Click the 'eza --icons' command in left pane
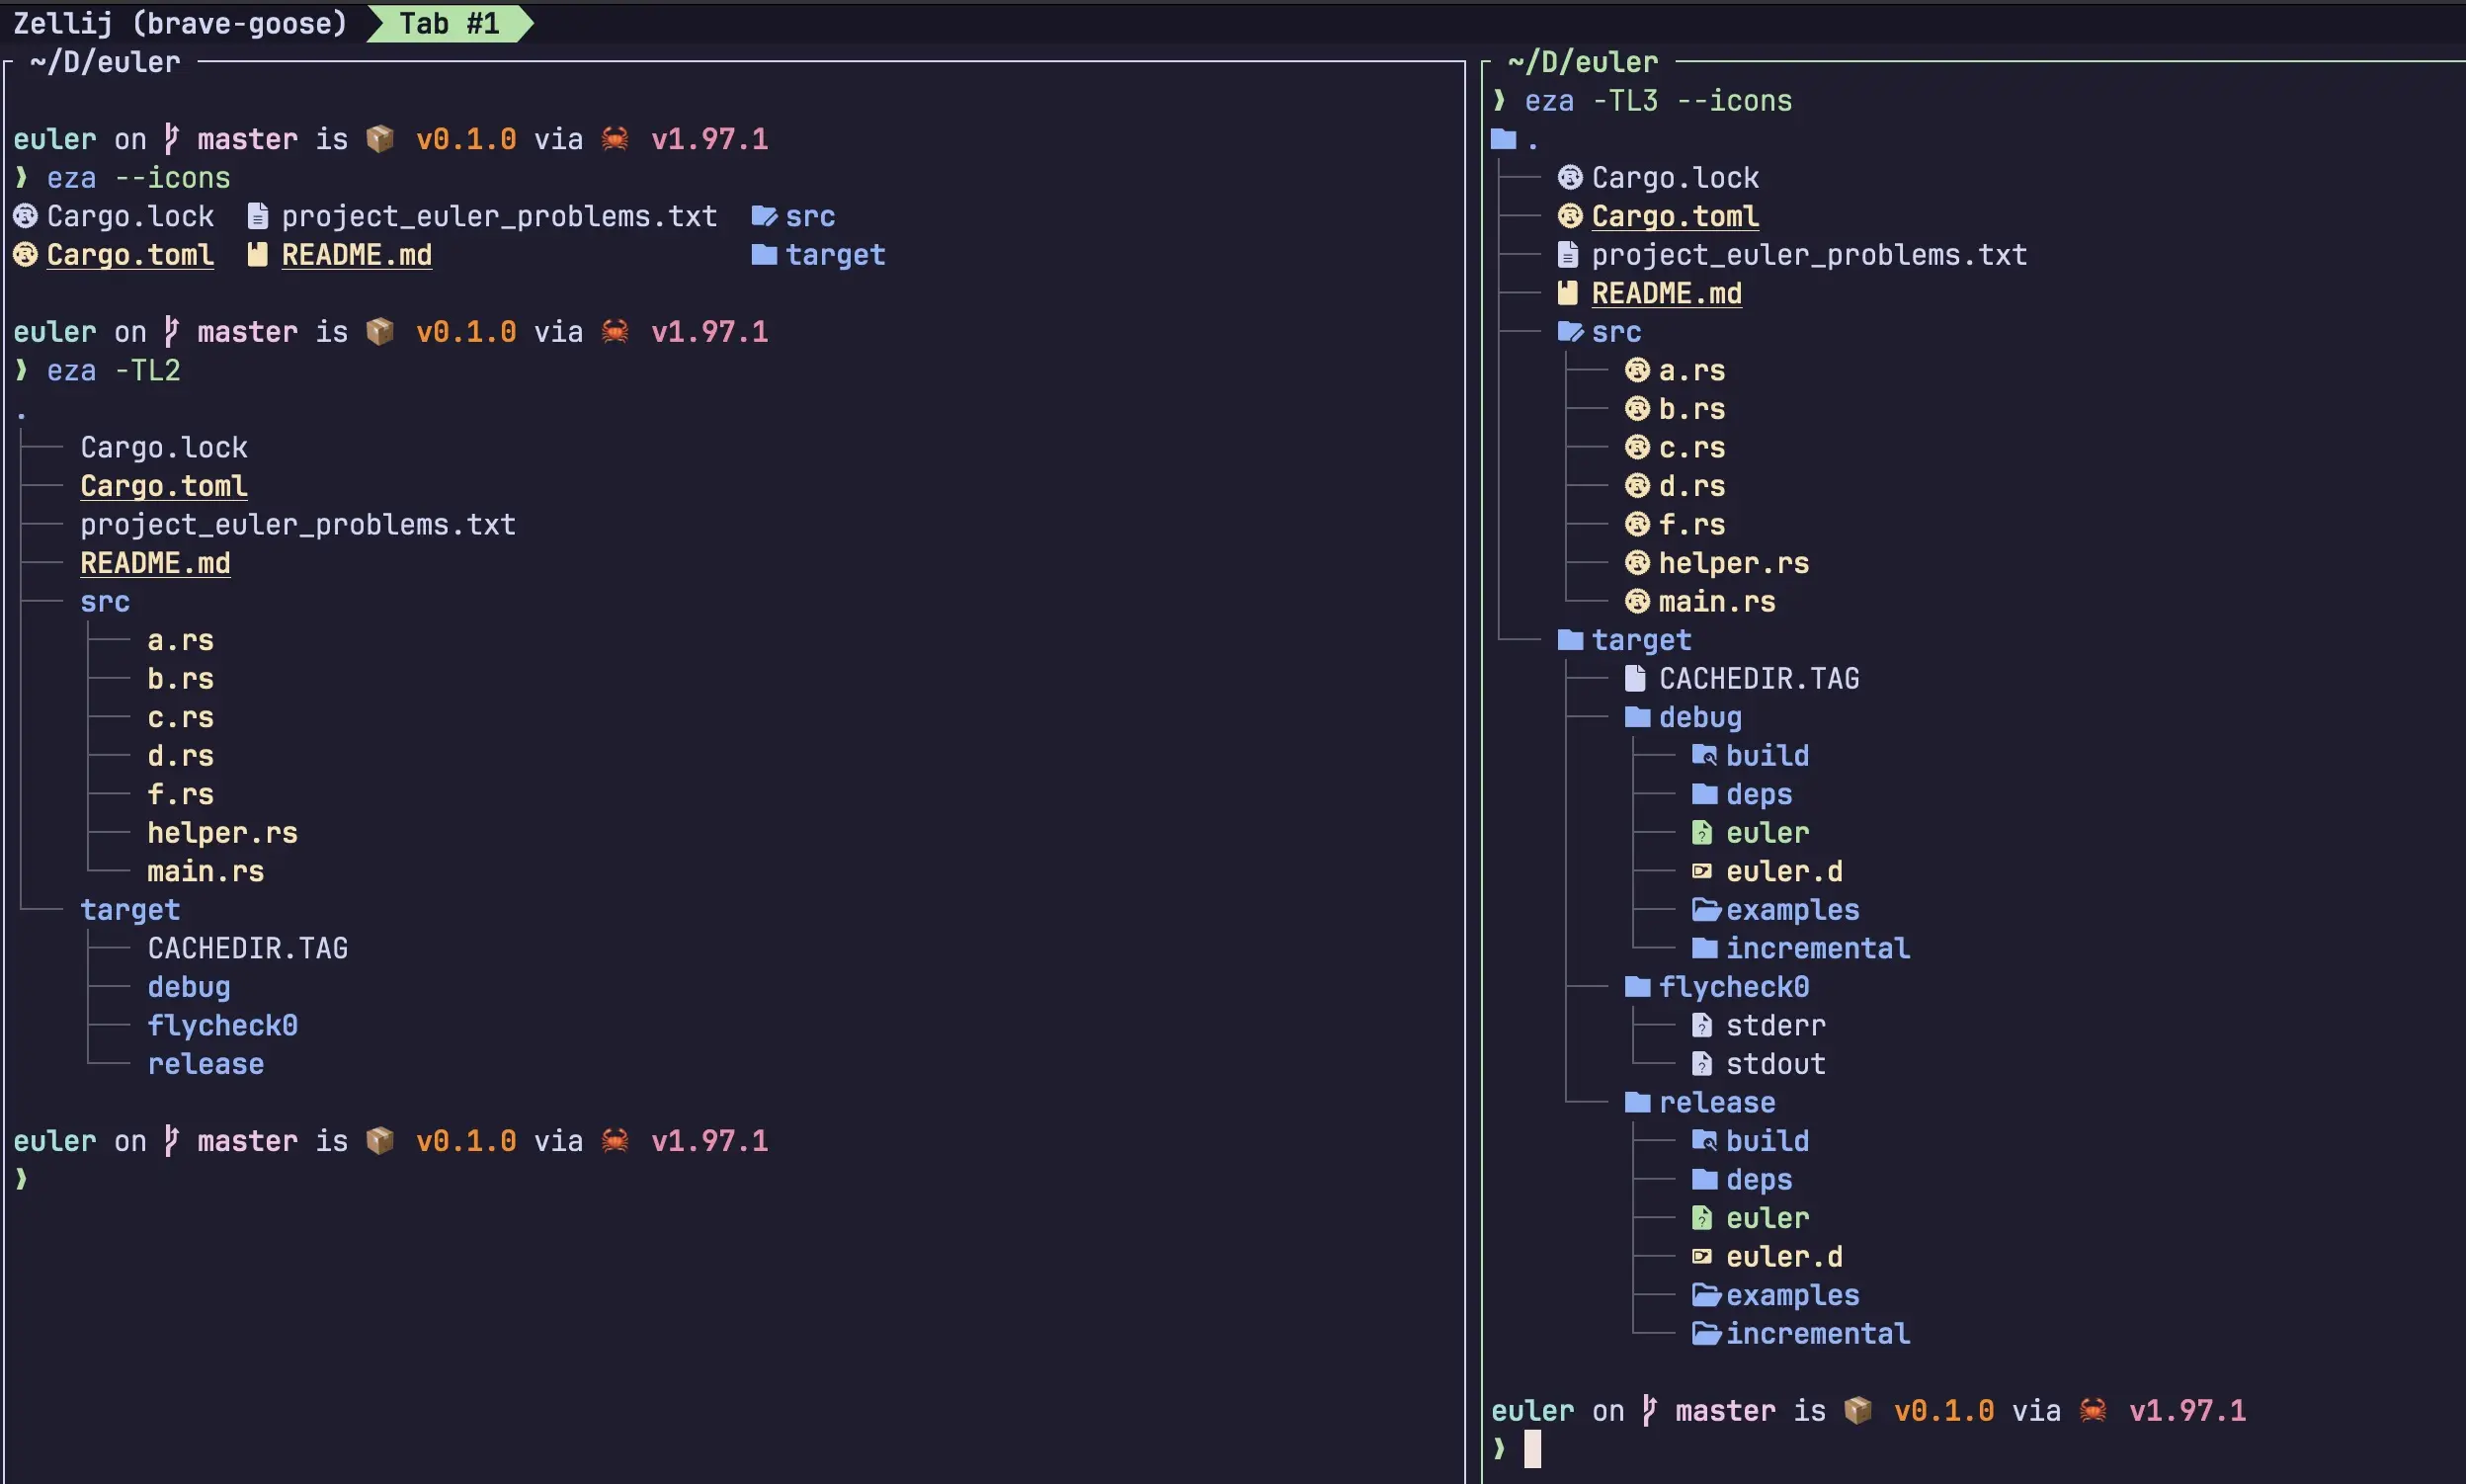The image size is (2466, 1484). point(138,178)
